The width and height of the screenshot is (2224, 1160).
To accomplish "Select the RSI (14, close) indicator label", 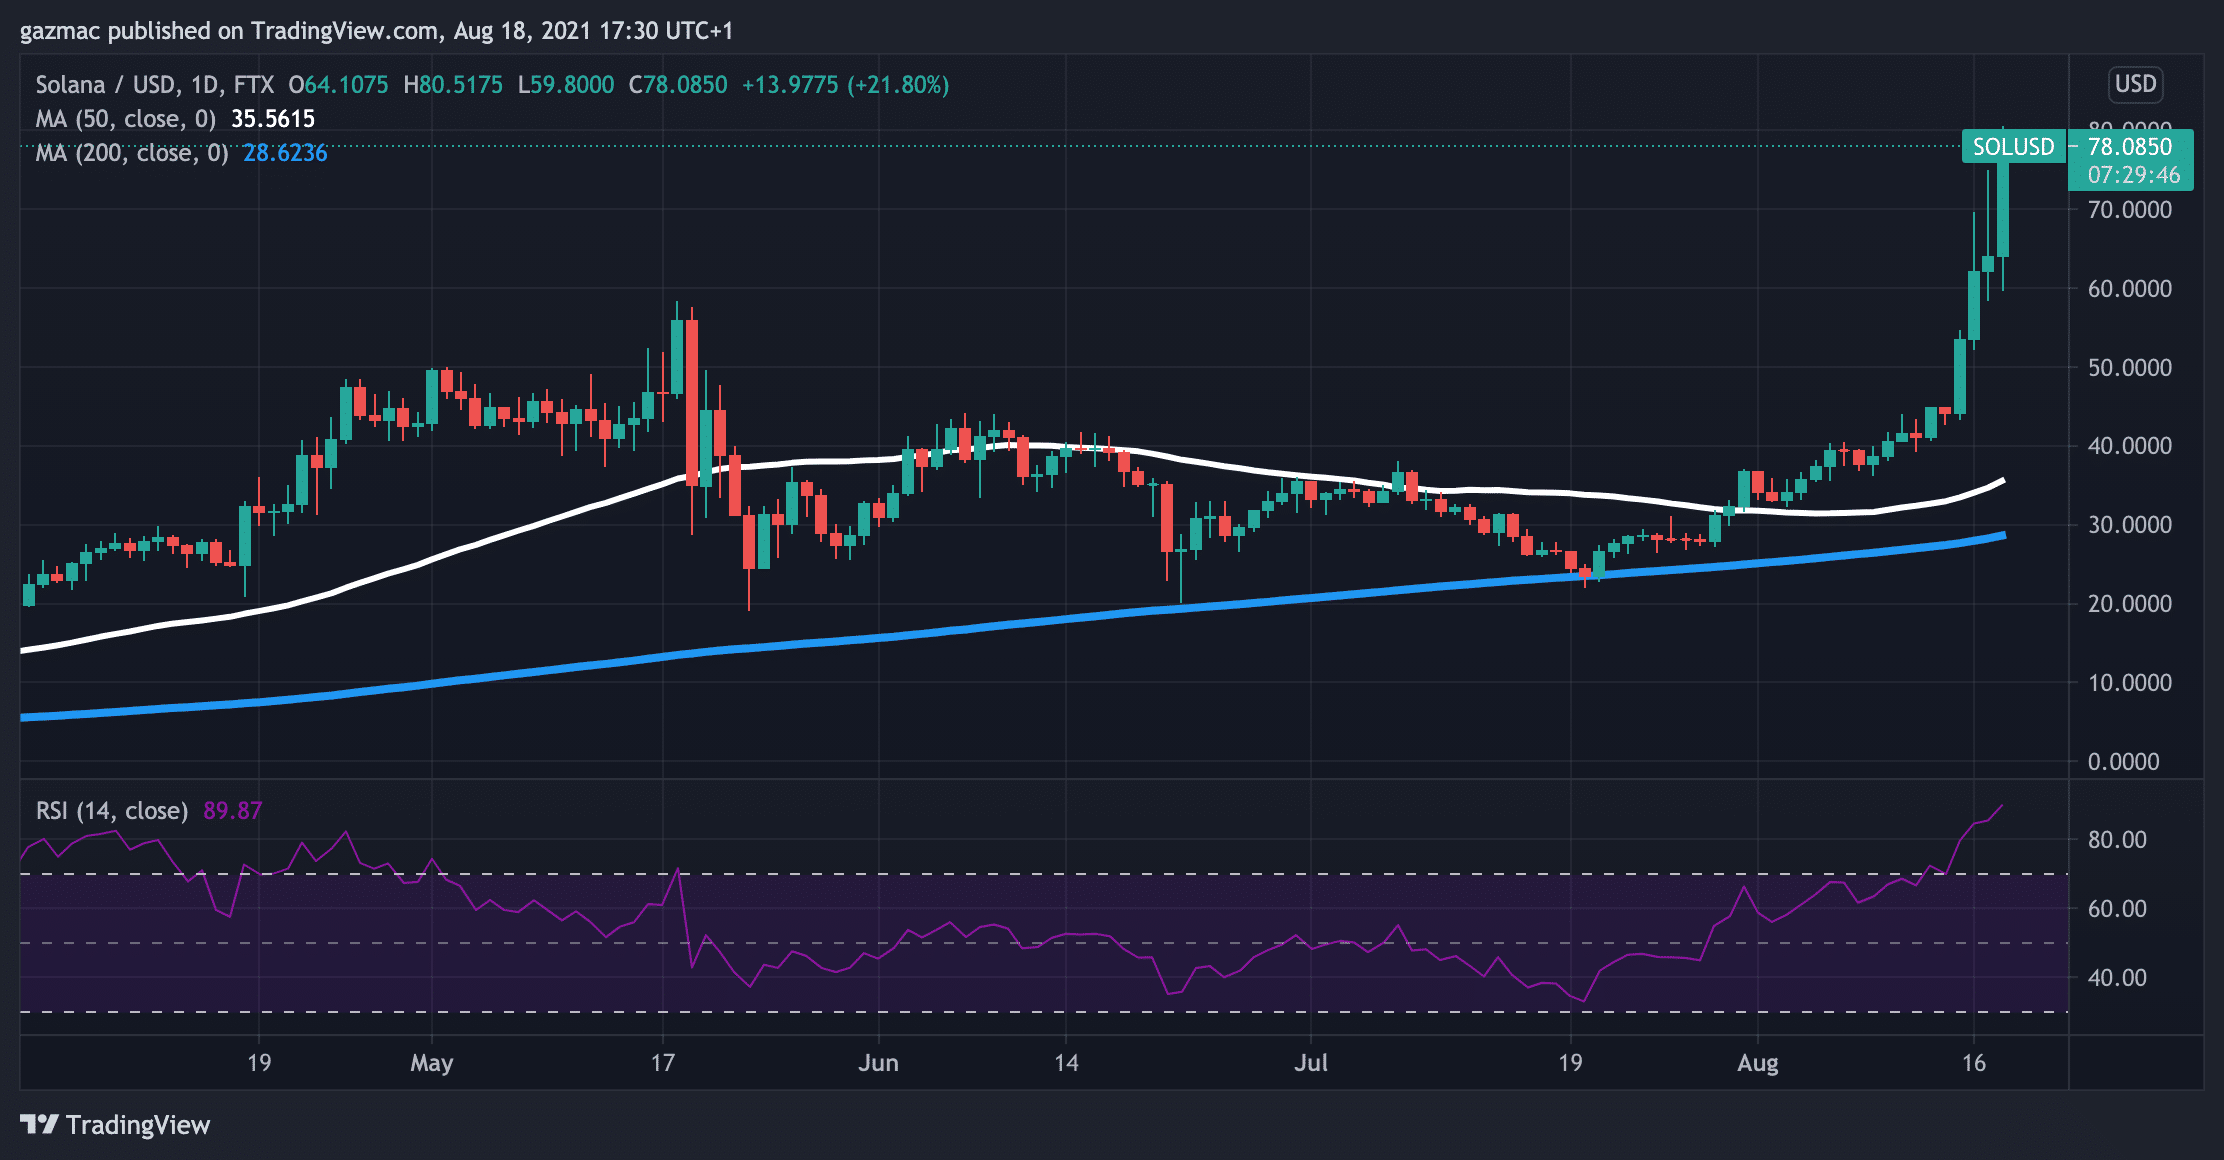I will 115,811.
